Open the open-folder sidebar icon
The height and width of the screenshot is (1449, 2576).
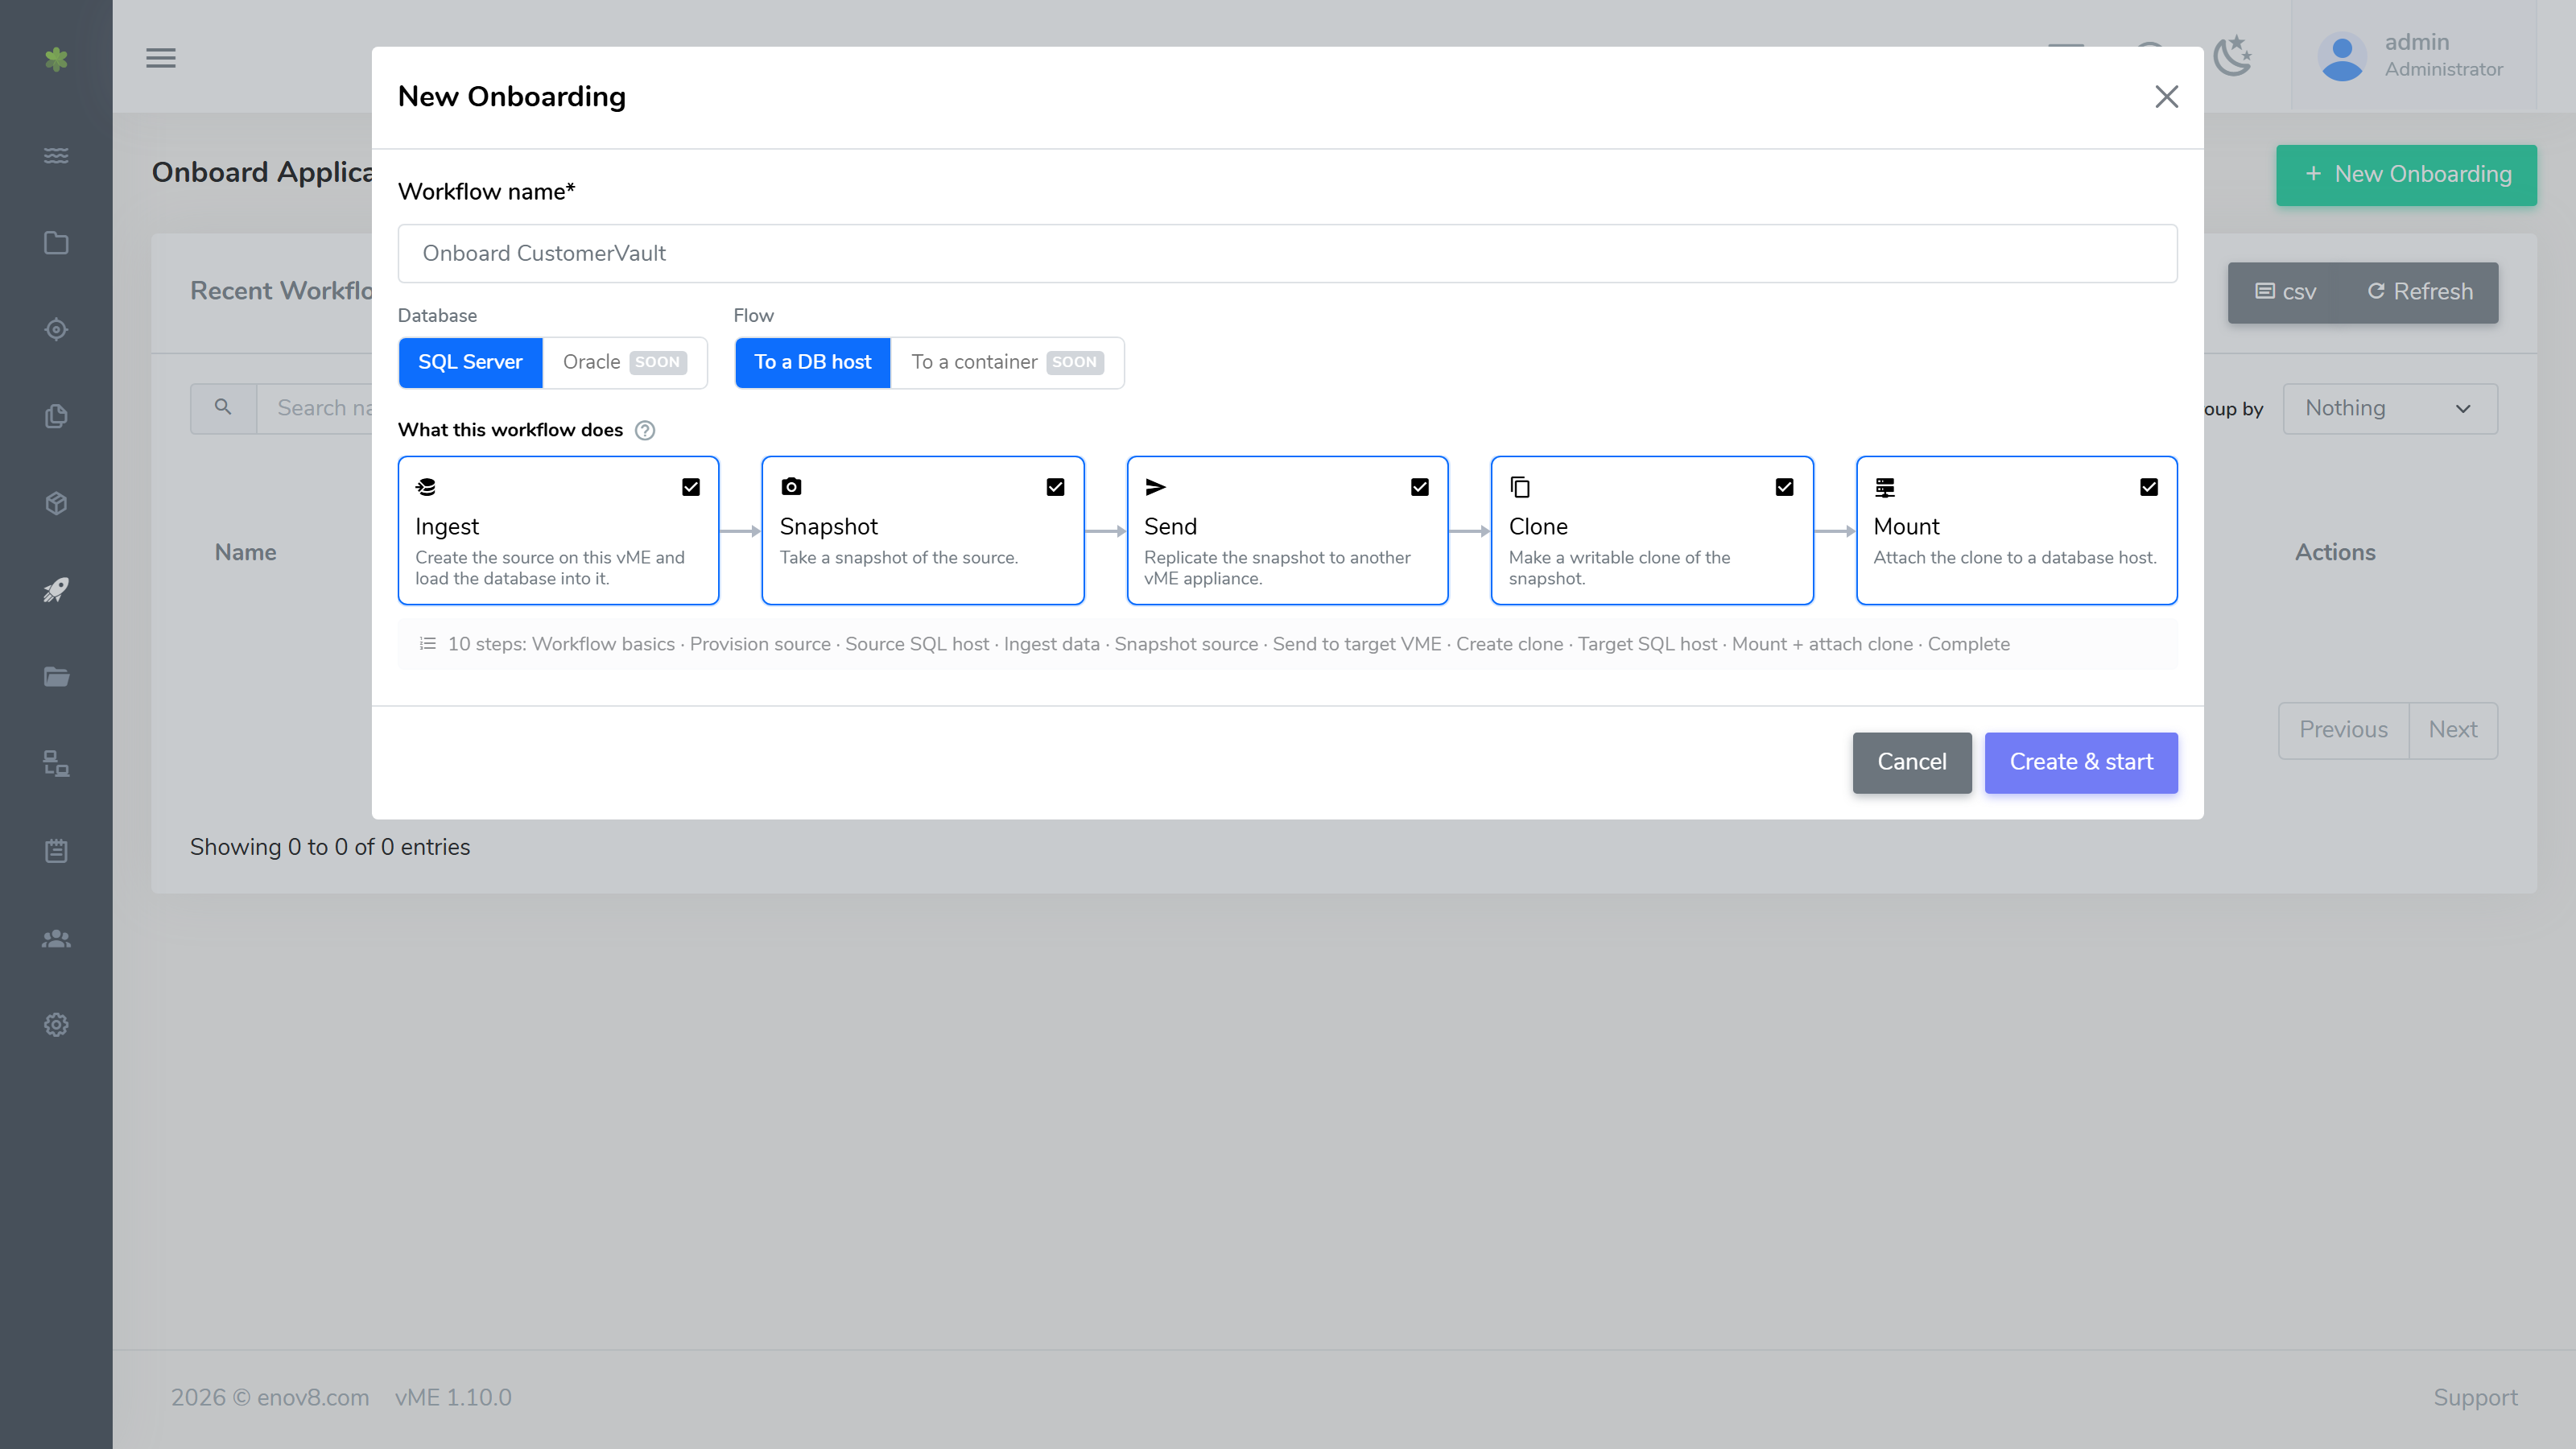coord(56,677)
